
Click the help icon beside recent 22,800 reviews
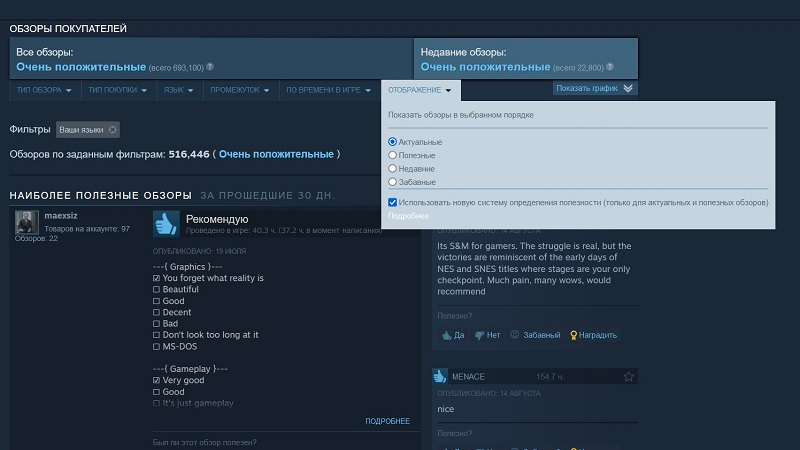coord(609,67)
